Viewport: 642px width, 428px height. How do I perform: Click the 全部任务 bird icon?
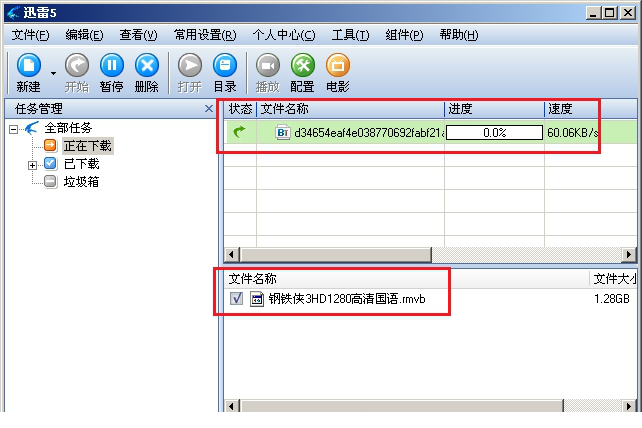[32, 127]
